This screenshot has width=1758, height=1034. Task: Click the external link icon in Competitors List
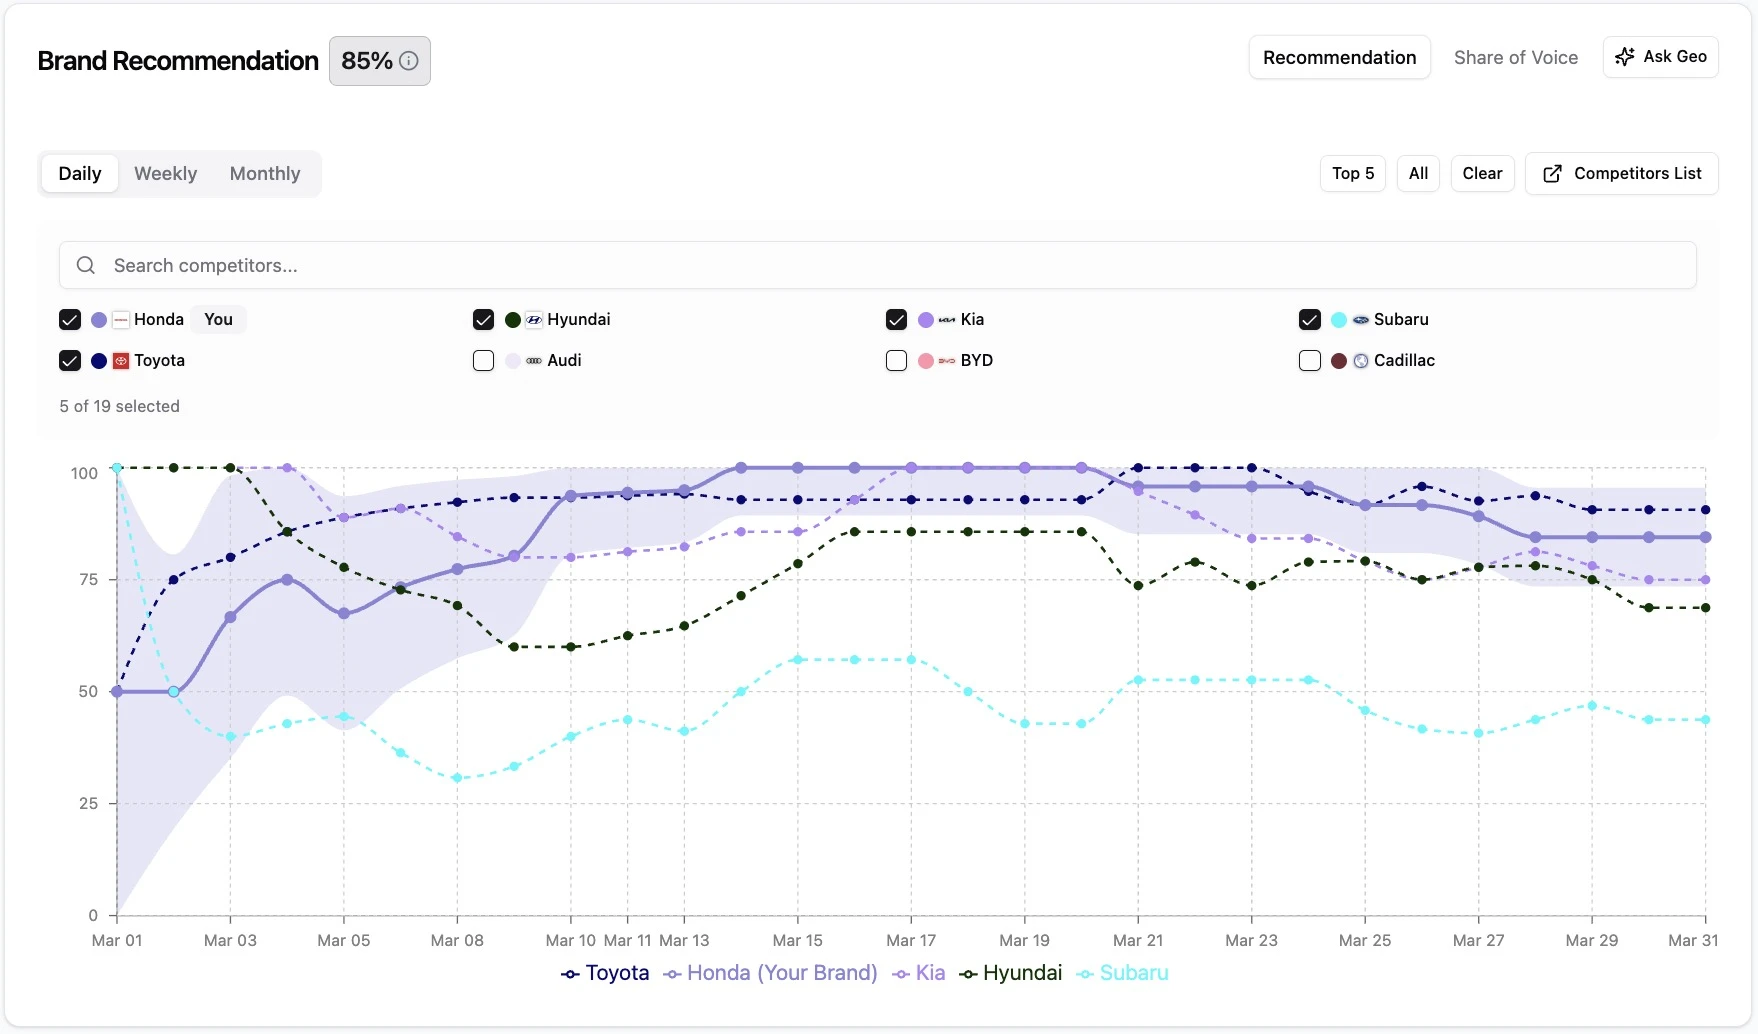(1552, 174)
